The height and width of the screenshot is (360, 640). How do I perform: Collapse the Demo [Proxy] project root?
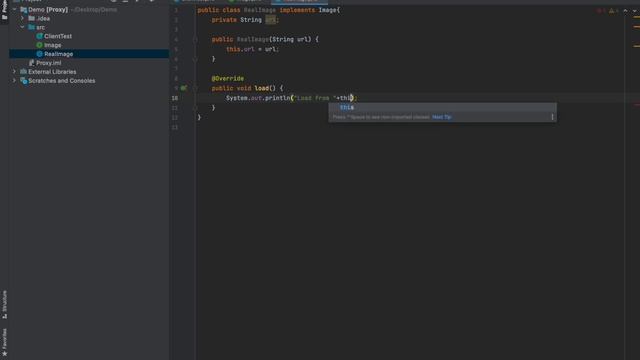(x=15, y=9)
